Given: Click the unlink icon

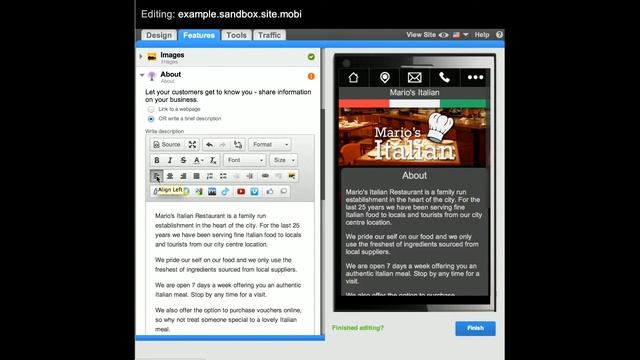Looking at the screenshot, I should (x=278, y=176).
